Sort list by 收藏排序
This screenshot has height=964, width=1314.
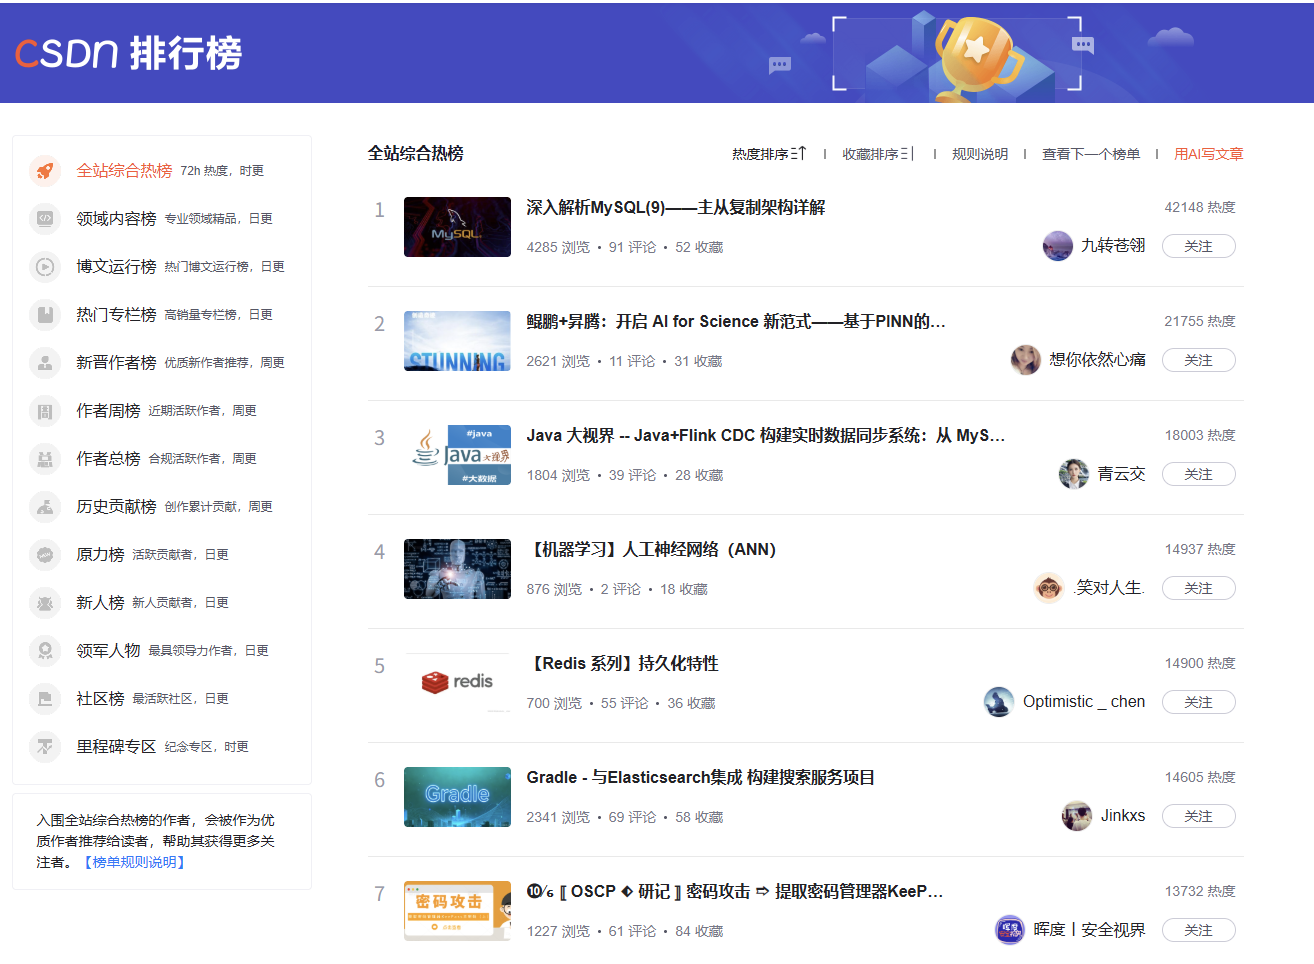[x=877, y=154]
